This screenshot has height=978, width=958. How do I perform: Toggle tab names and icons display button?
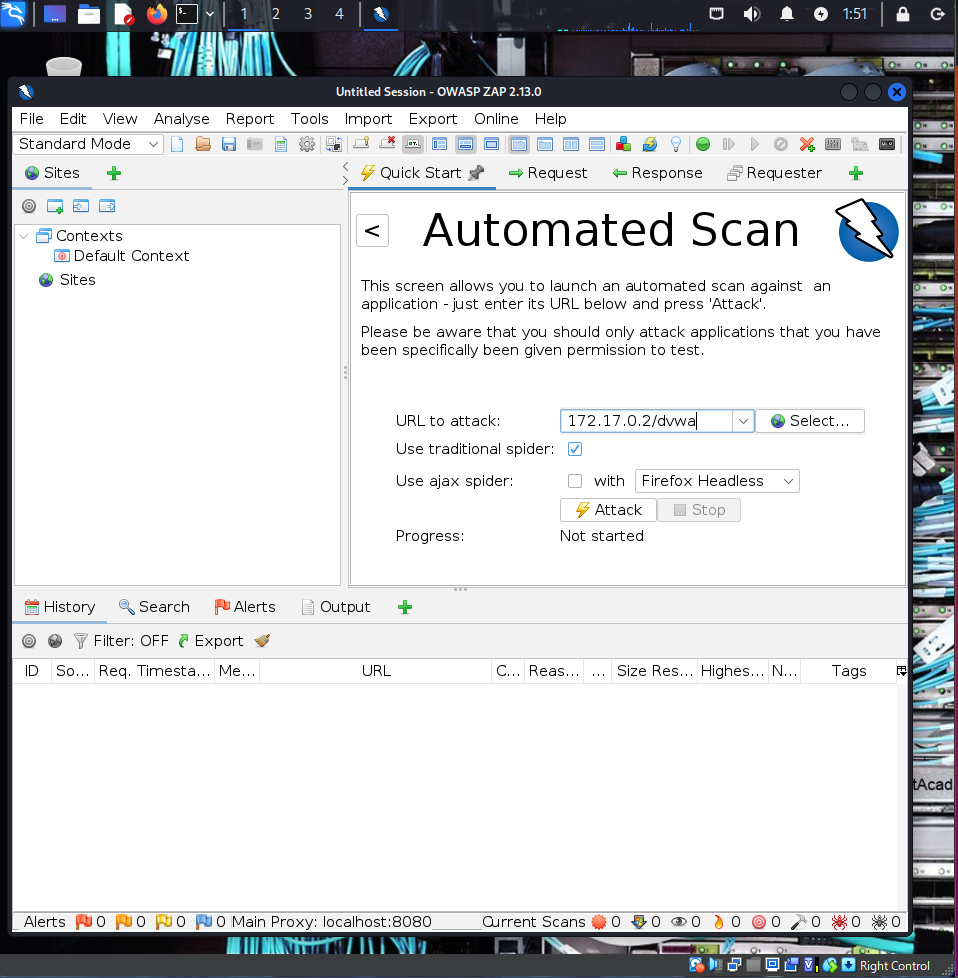pyautogui.click(x=413, y=145)
